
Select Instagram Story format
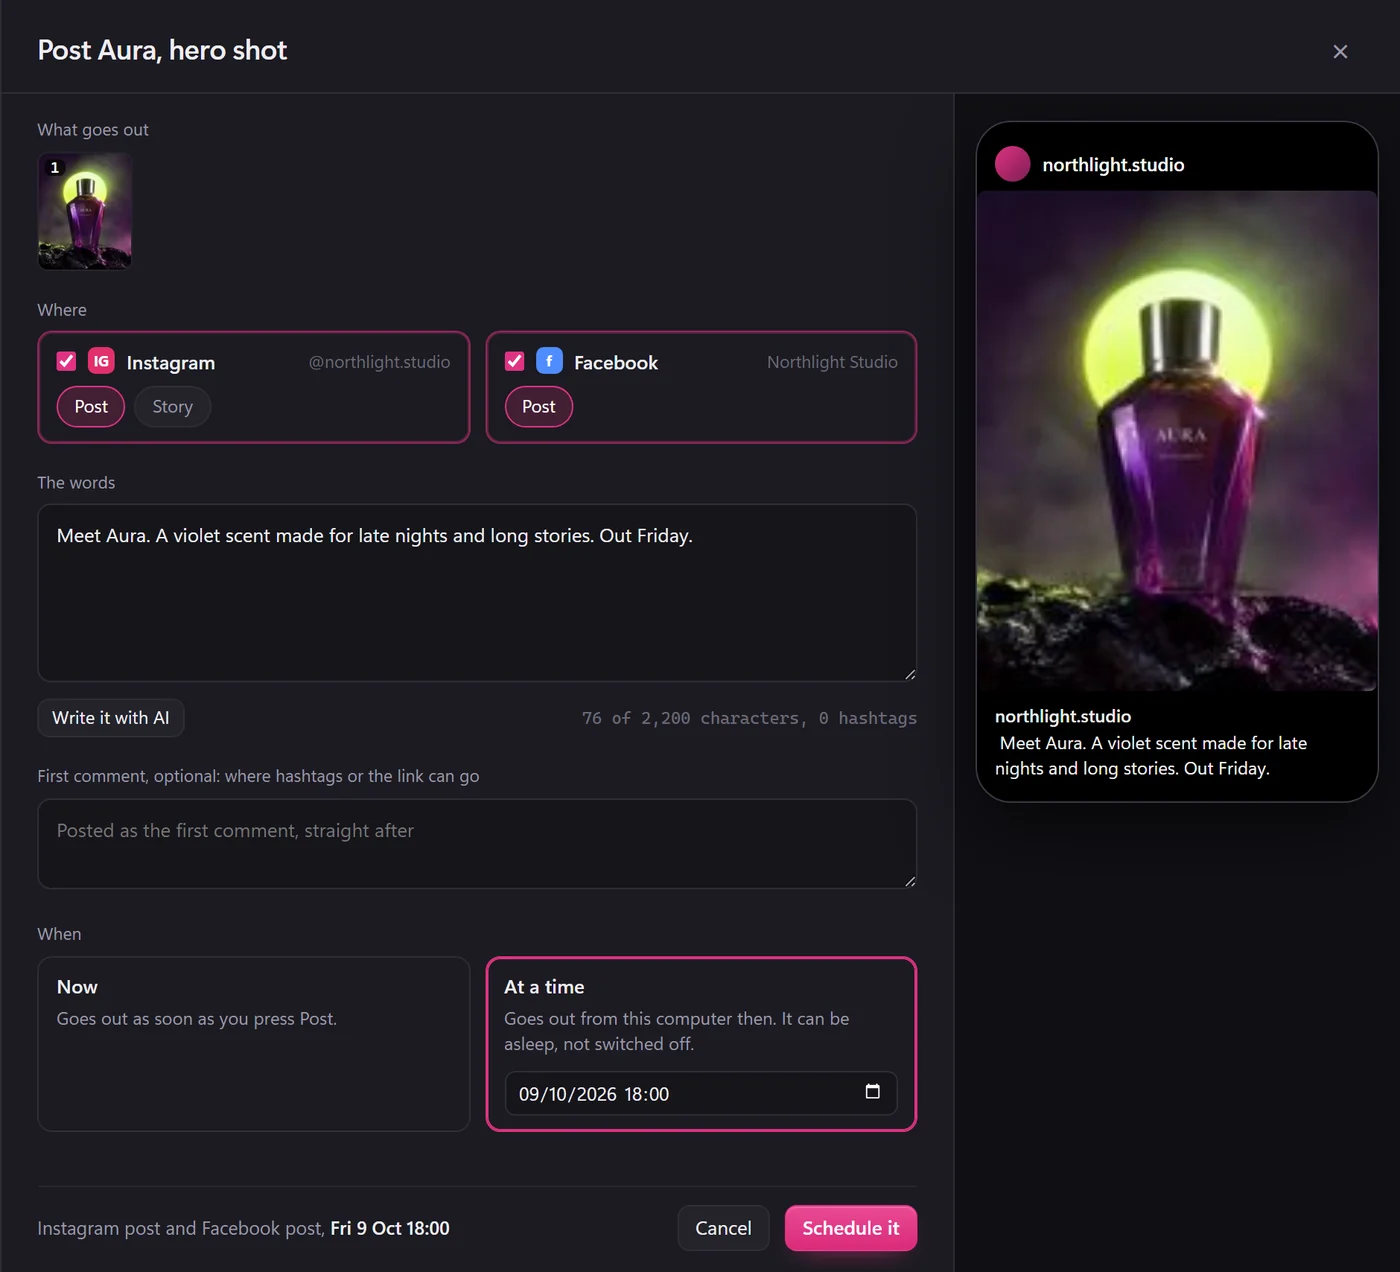coord(172,407)
